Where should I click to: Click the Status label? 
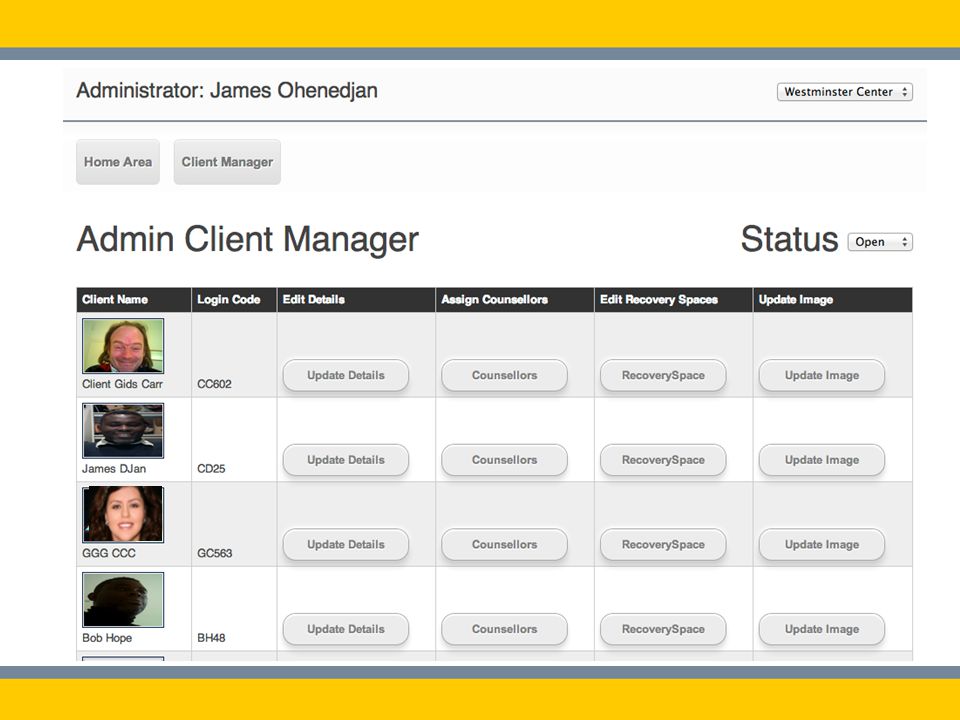point(789,239)
